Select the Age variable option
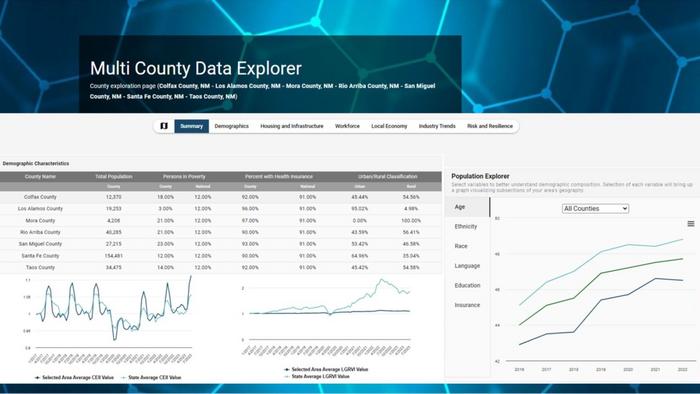700x394 pixels. tap(467, 207)
